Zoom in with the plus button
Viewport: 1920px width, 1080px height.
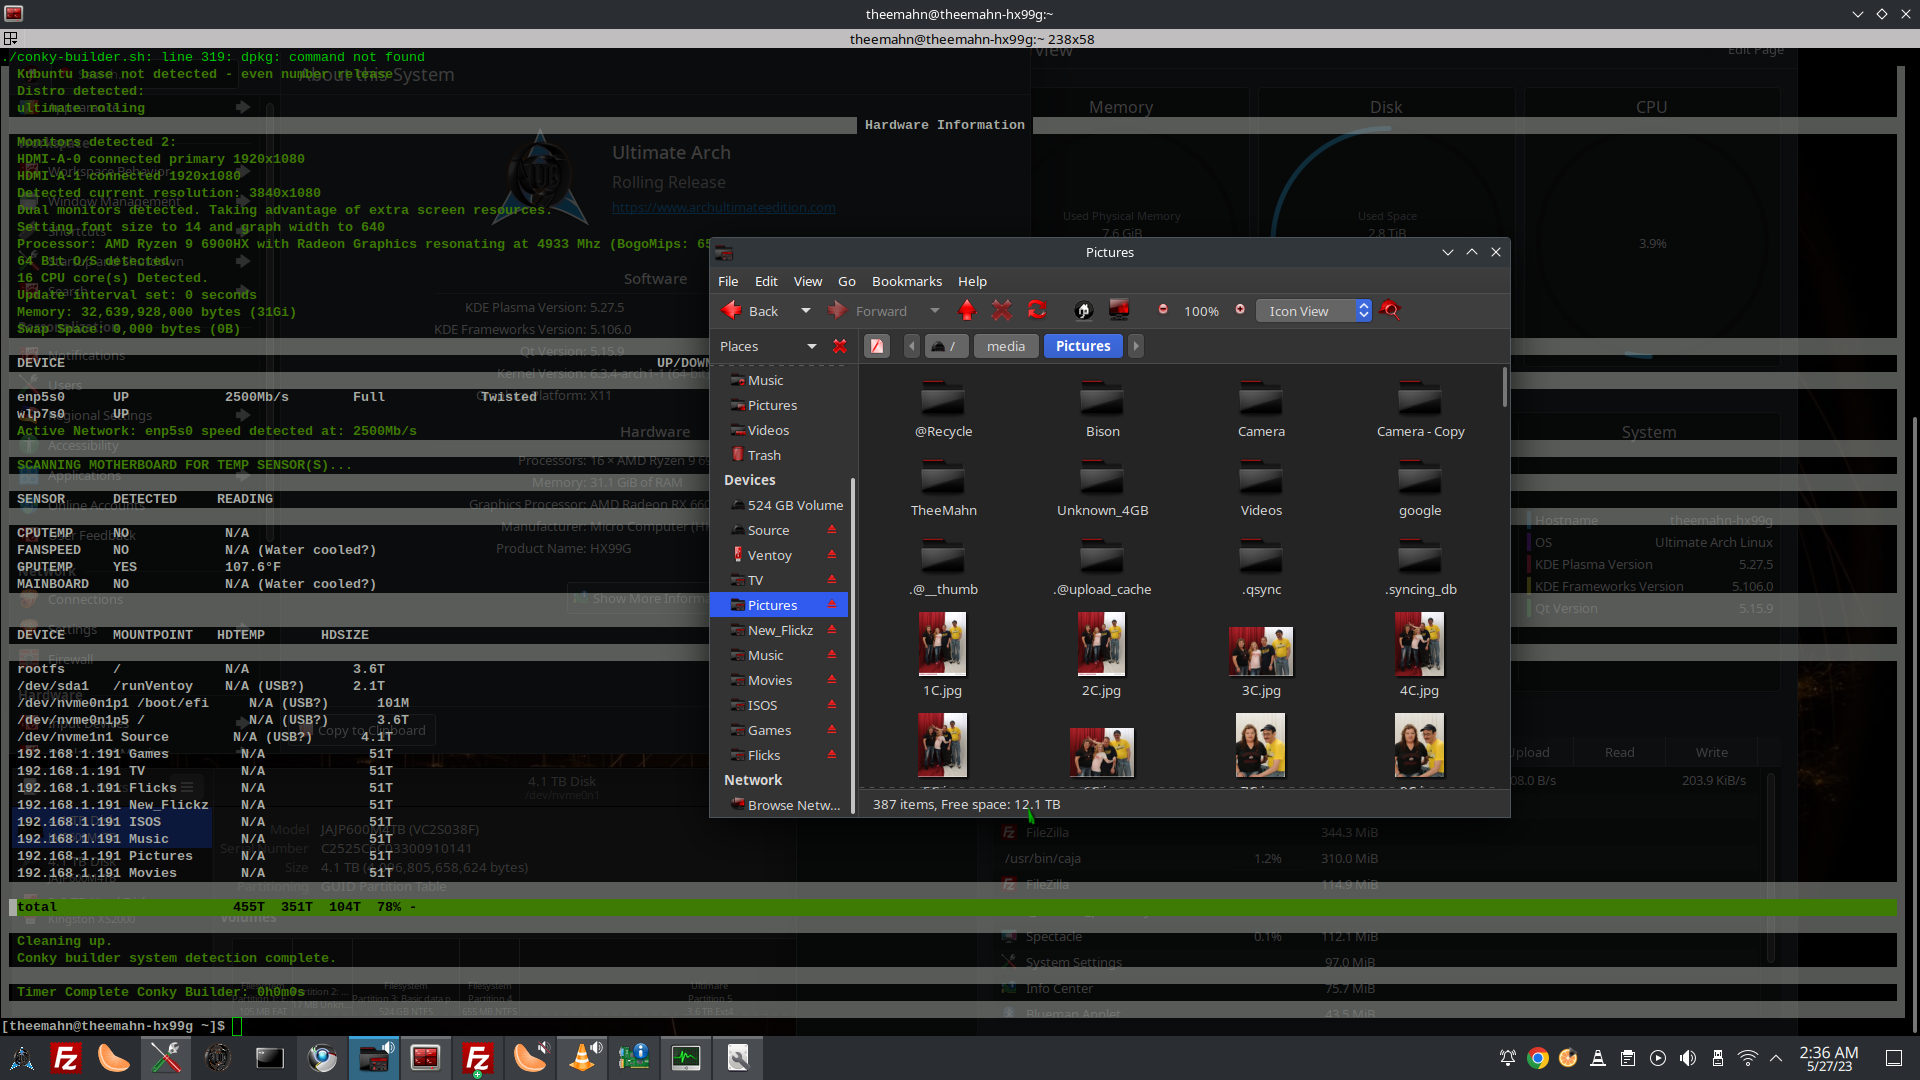(x=1240, y=310)
